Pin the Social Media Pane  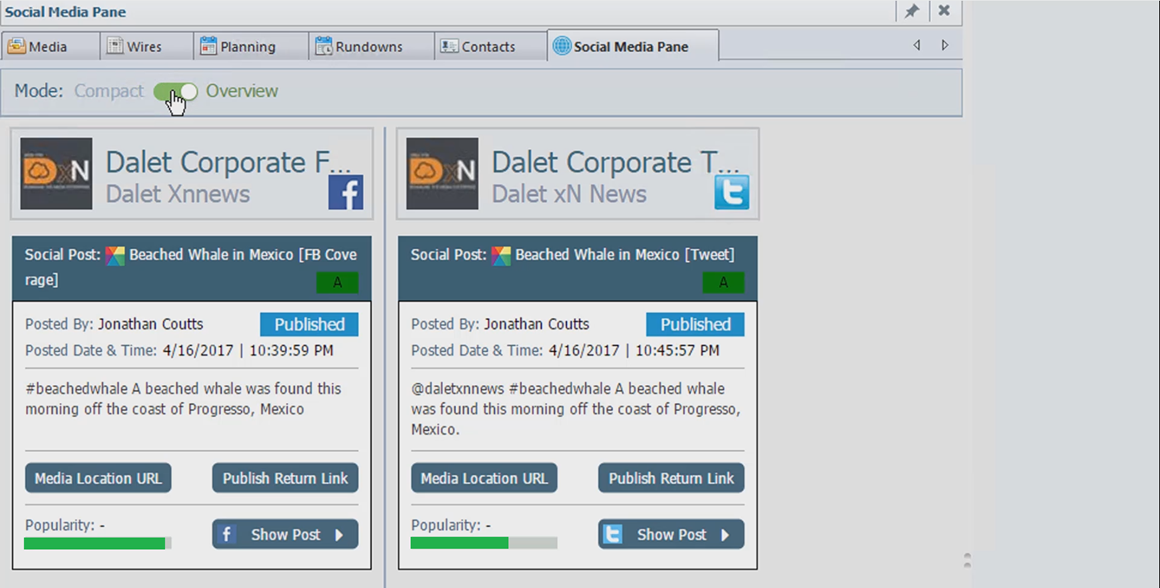pos(911,11)
